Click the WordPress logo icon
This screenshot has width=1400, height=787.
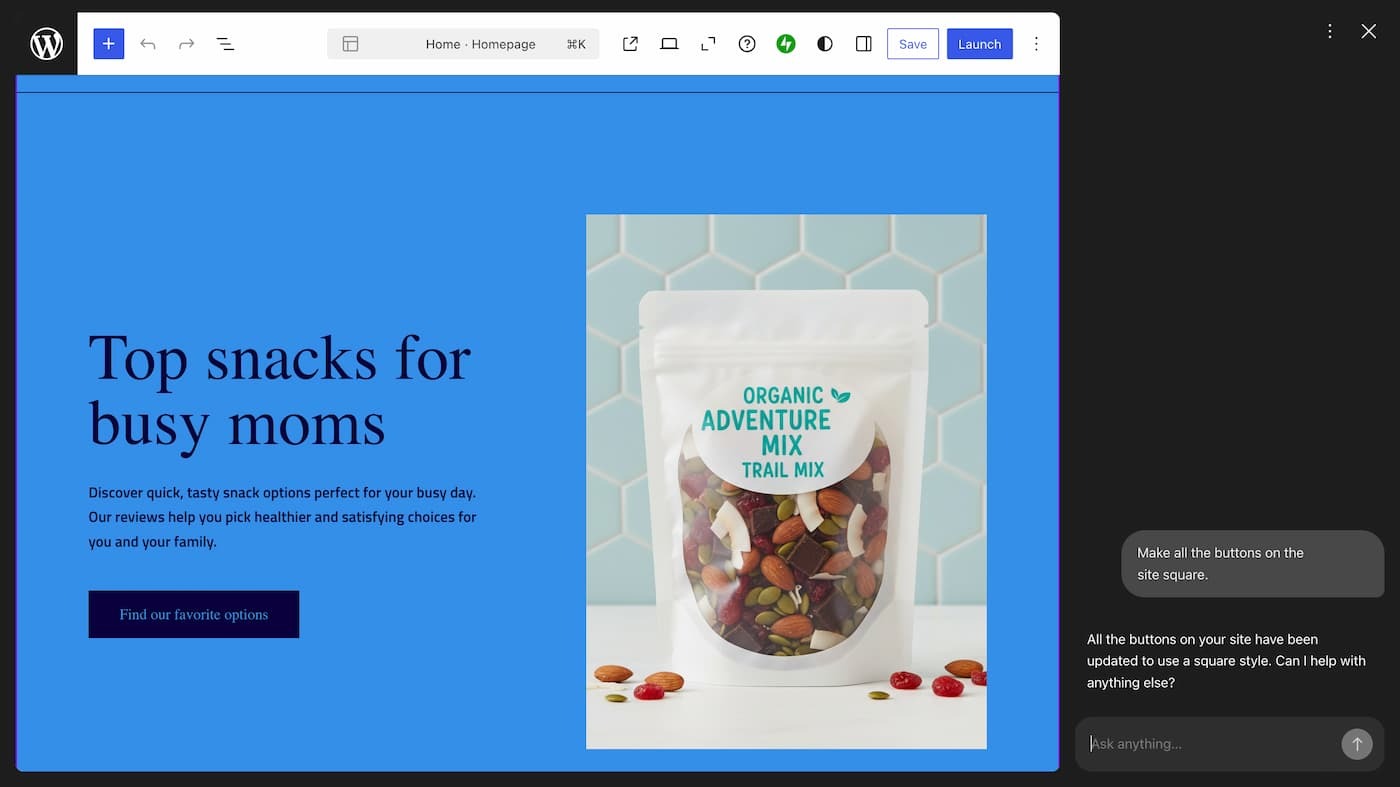click(46, 44)
